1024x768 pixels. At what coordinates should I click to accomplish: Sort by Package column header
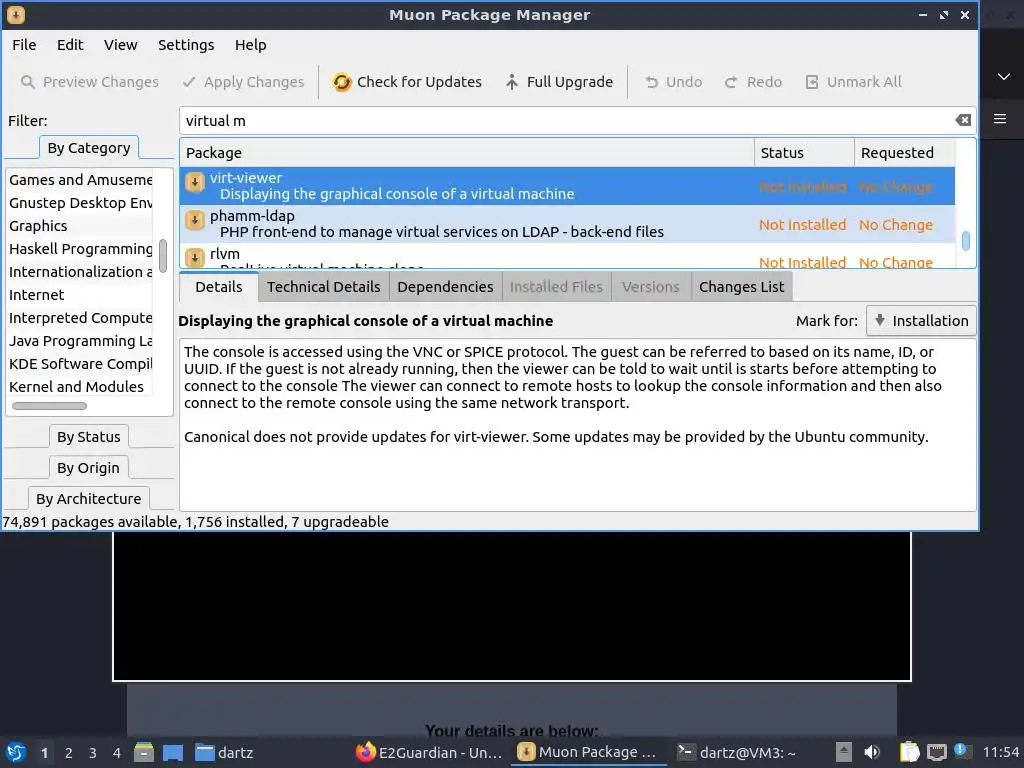click(467, 153)
